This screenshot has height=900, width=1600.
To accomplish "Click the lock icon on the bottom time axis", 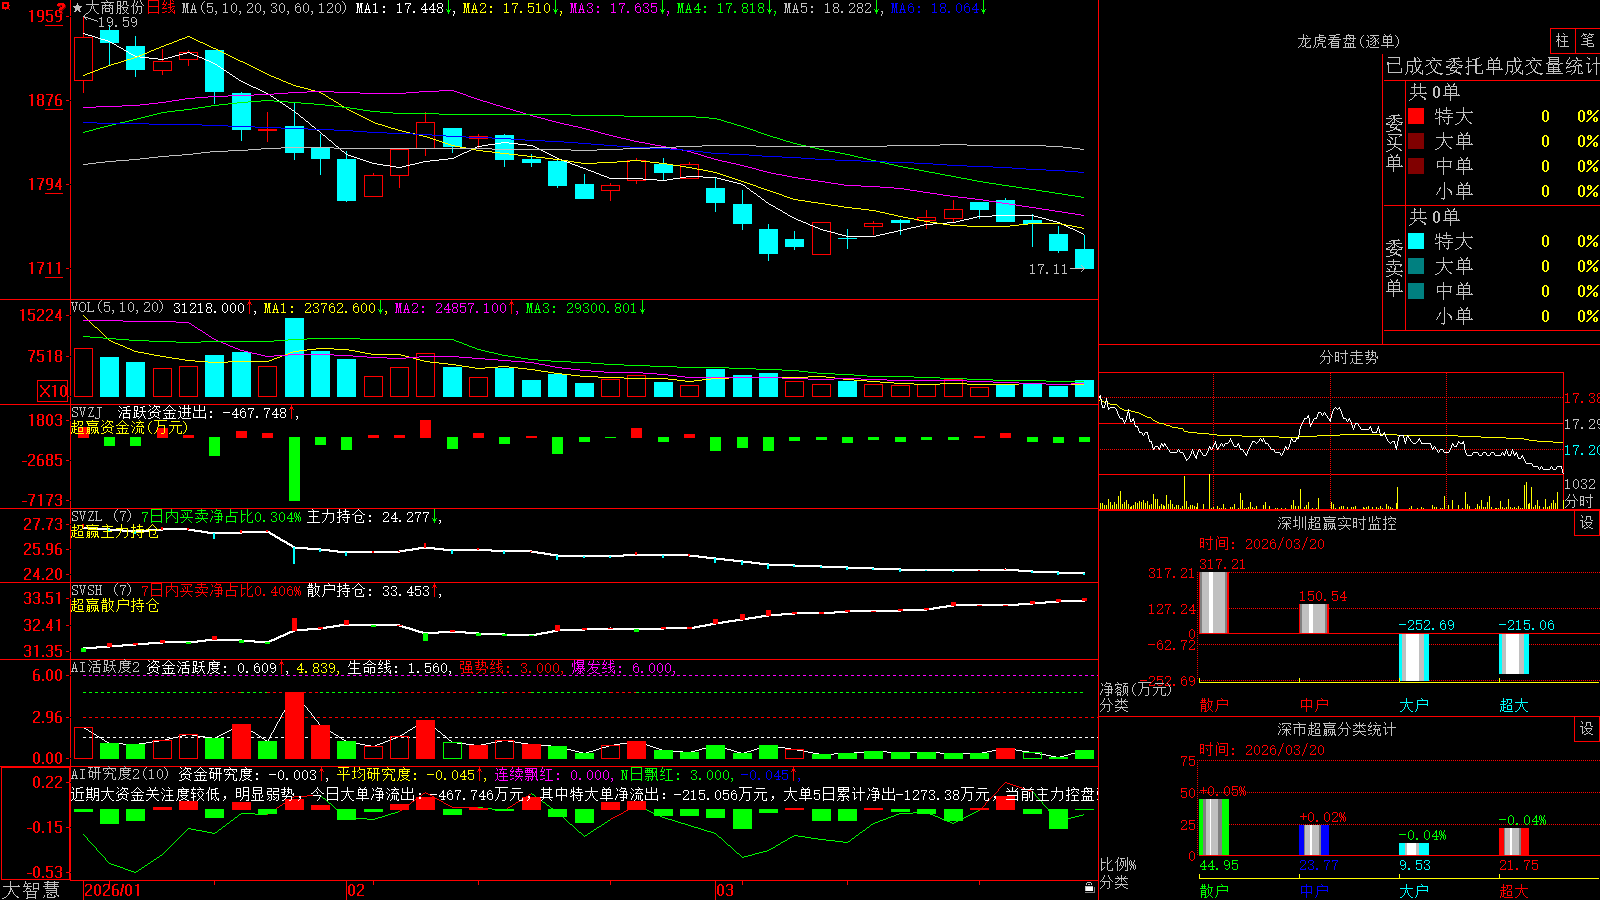I will [1089, 887].
